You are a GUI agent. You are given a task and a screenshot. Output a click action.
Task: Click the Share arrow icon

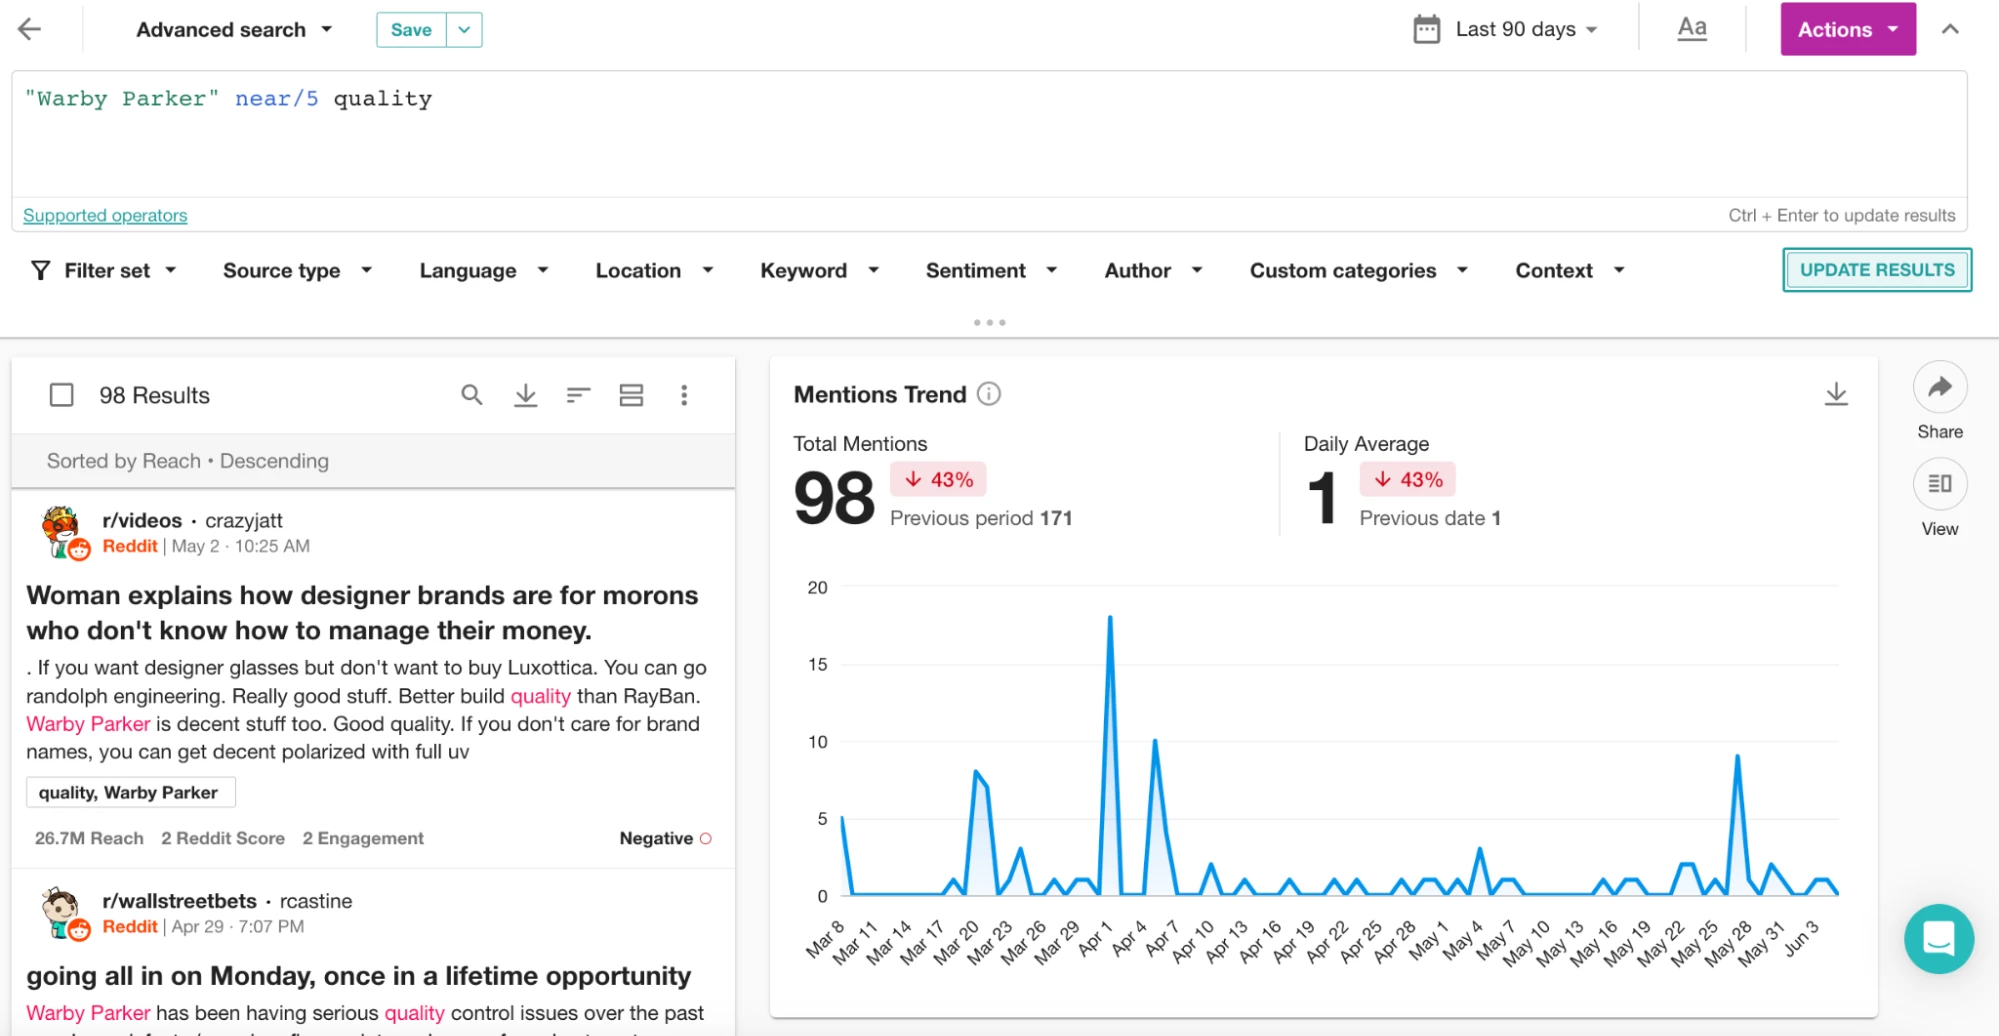pos(1940,387)
